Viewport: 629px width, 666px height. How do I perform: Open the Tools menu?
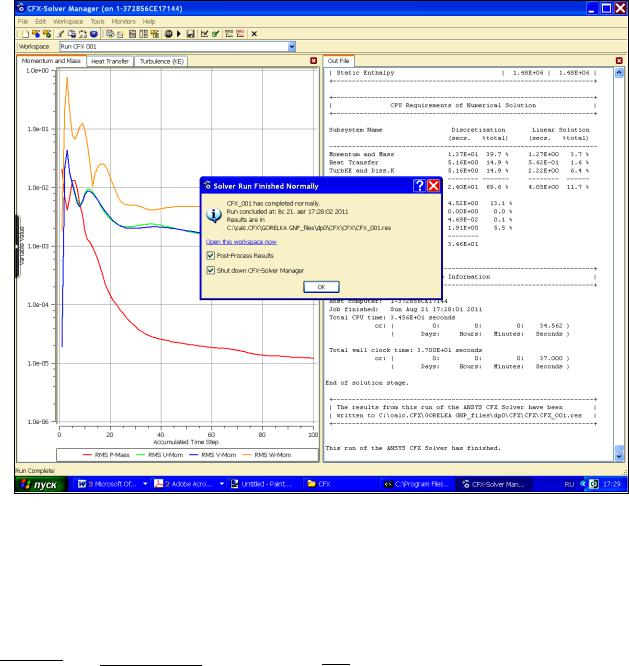pyautogui.click(x=97, y=21)
